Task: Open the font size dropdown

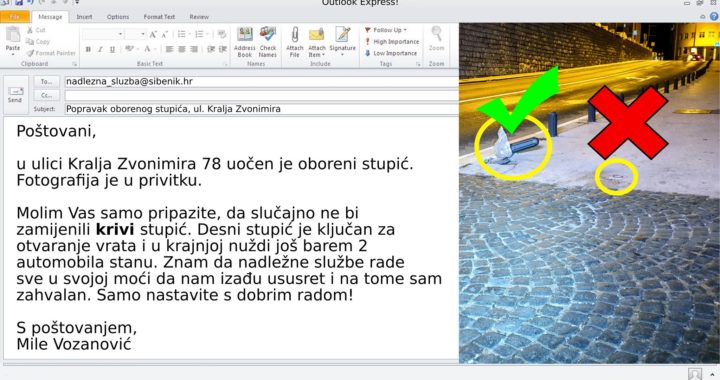Action: pos(136,34)
